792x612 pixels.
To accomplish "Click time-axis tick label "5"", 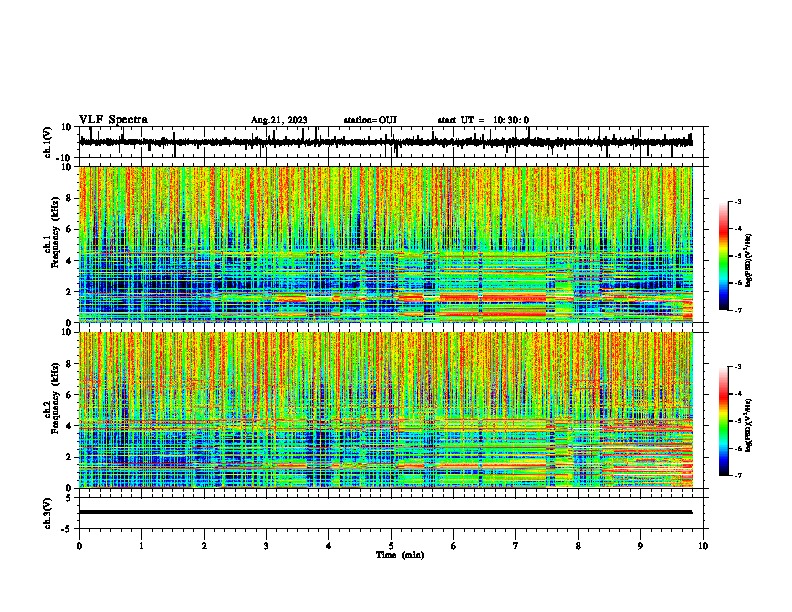I will (391, 546).
